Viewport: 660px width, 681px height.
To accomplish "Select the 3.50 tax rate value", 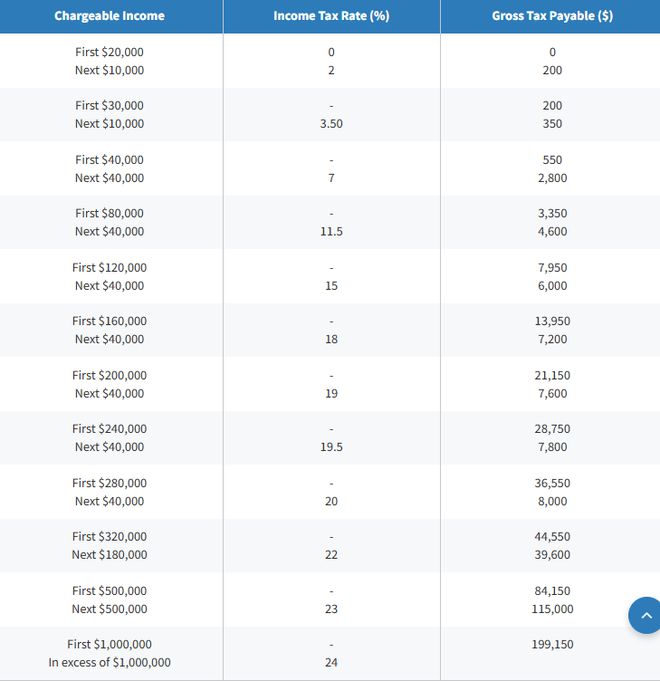I will pyautogui.click(x=331, y=124).
